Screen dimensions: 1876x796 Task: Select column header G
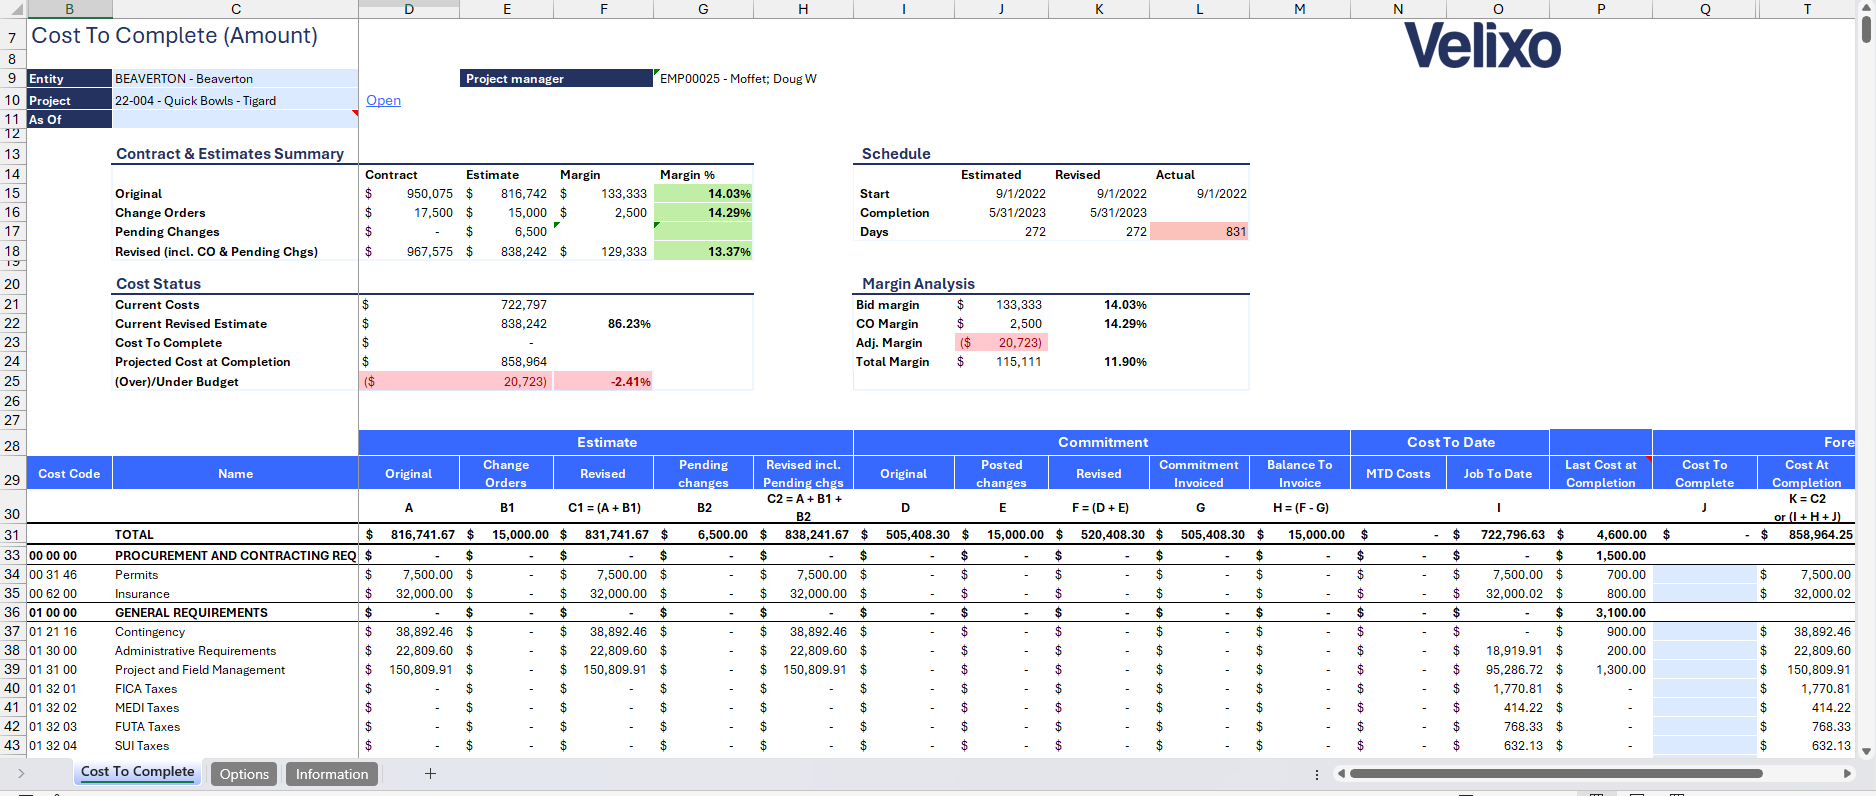tap(703, 9)
